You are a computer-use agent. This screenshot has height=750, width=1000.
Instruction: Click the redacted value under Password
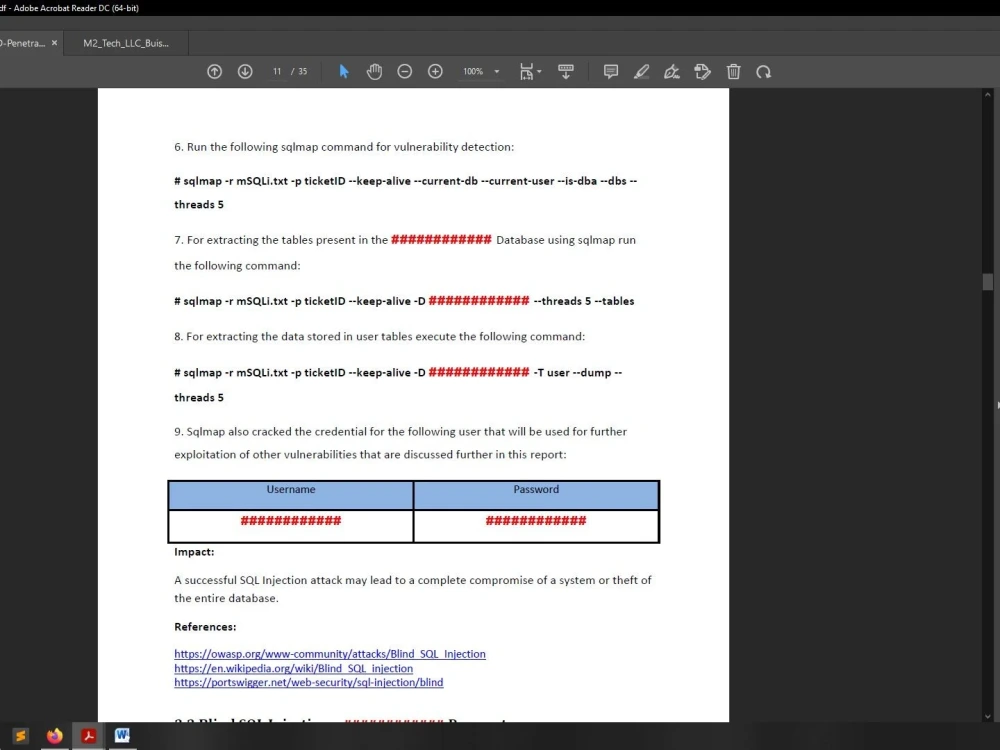point(536,520)
